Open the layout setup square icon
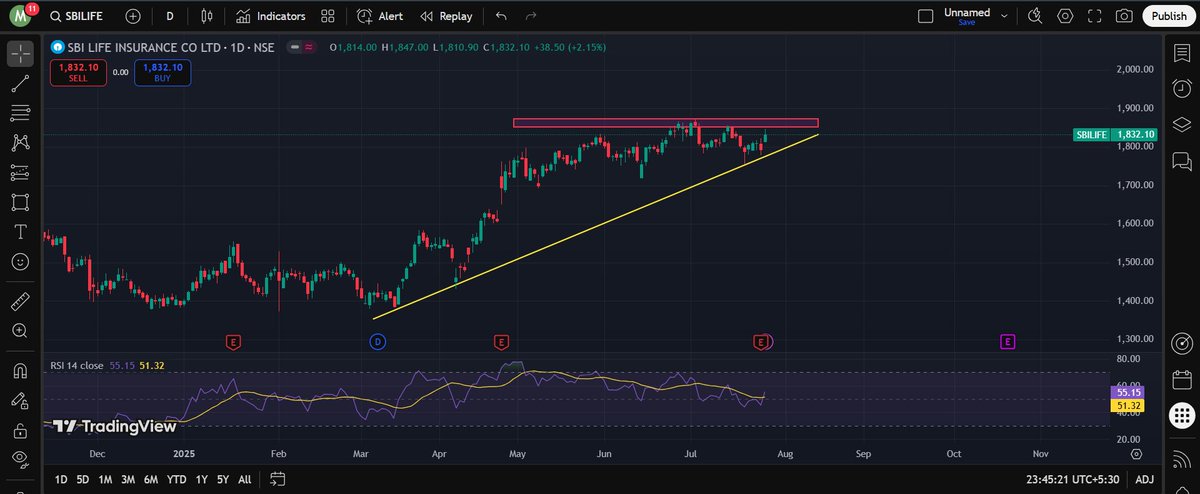The image size is (1200, 494). (x=925, y=16)
